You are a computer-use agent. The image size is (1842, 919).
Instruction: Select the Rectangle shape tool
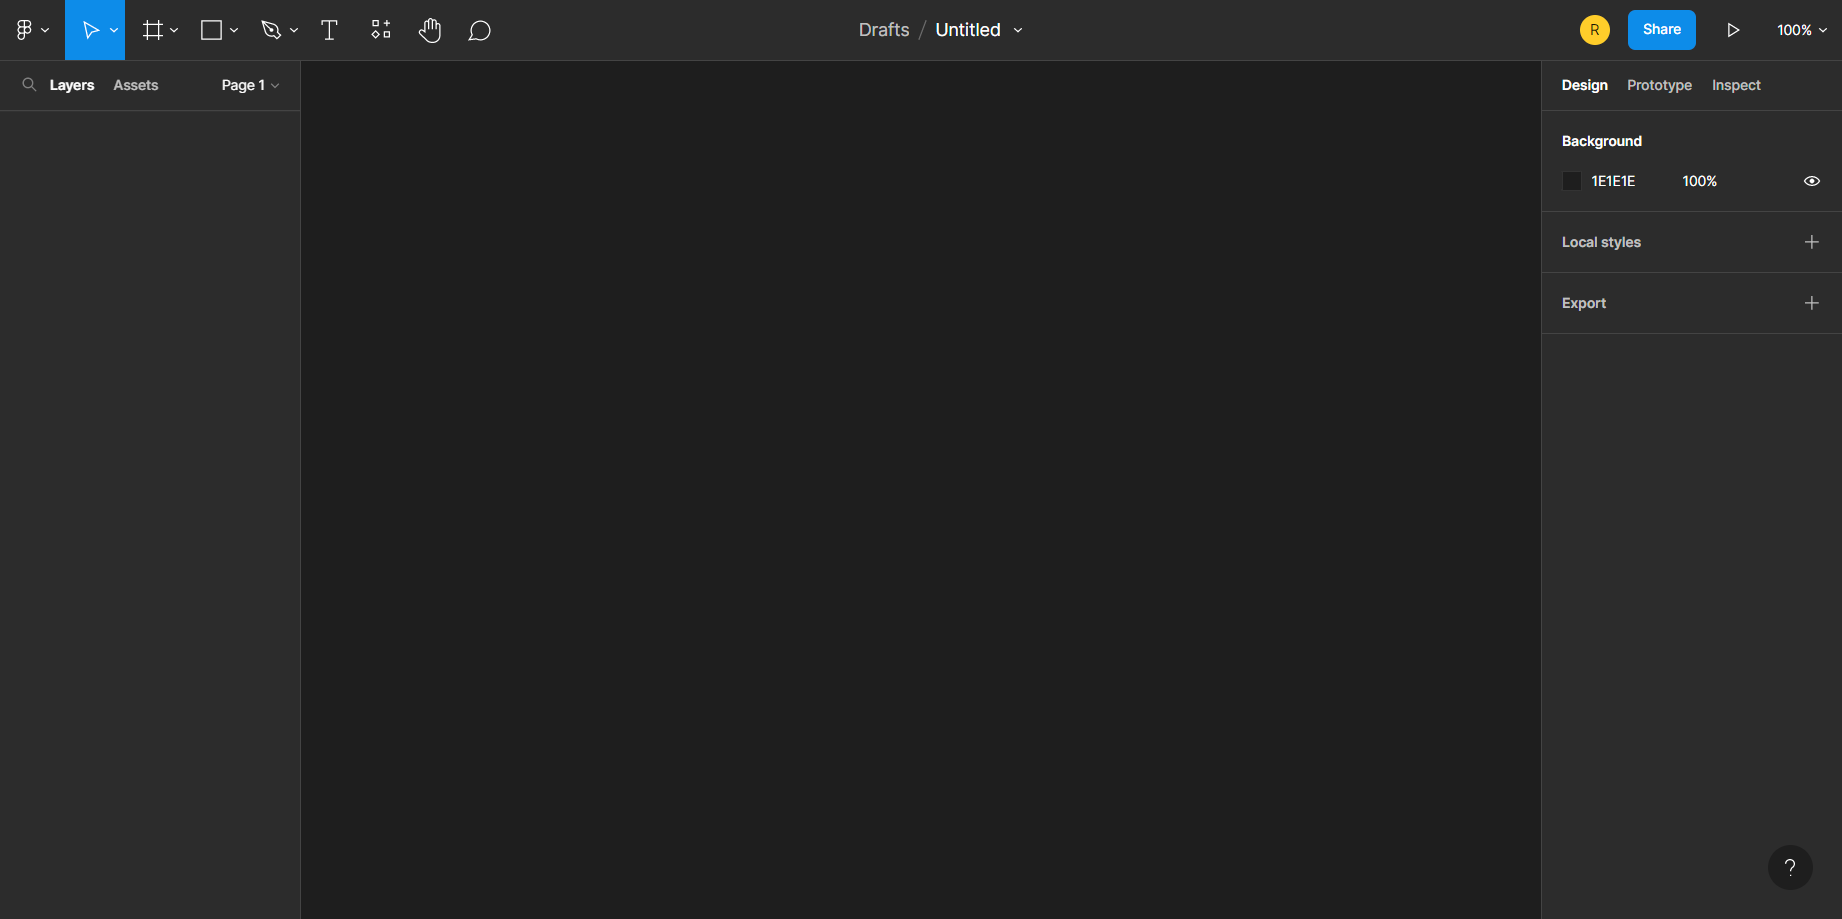click(211, 30)
